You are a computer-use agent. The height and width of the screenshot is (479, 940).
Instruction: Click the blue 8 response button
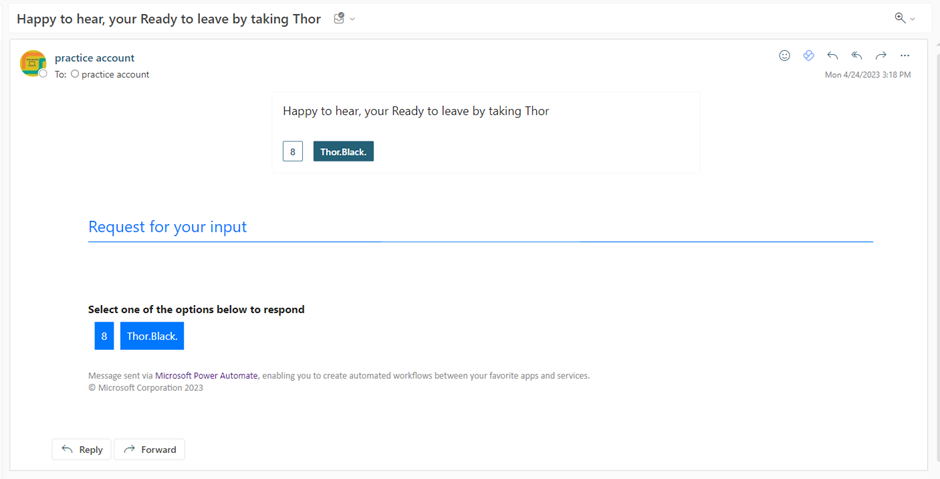click(104, 336)
